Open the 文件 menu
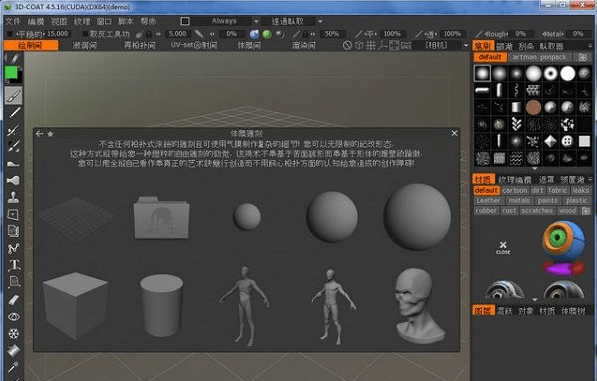 (x=13, y=21)
